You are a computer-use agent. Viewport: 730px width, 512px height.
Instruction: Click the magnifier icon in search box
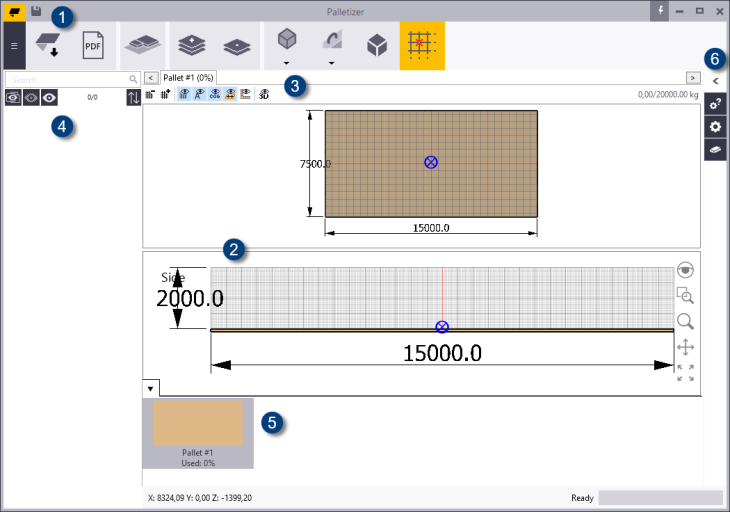(133, 80)
